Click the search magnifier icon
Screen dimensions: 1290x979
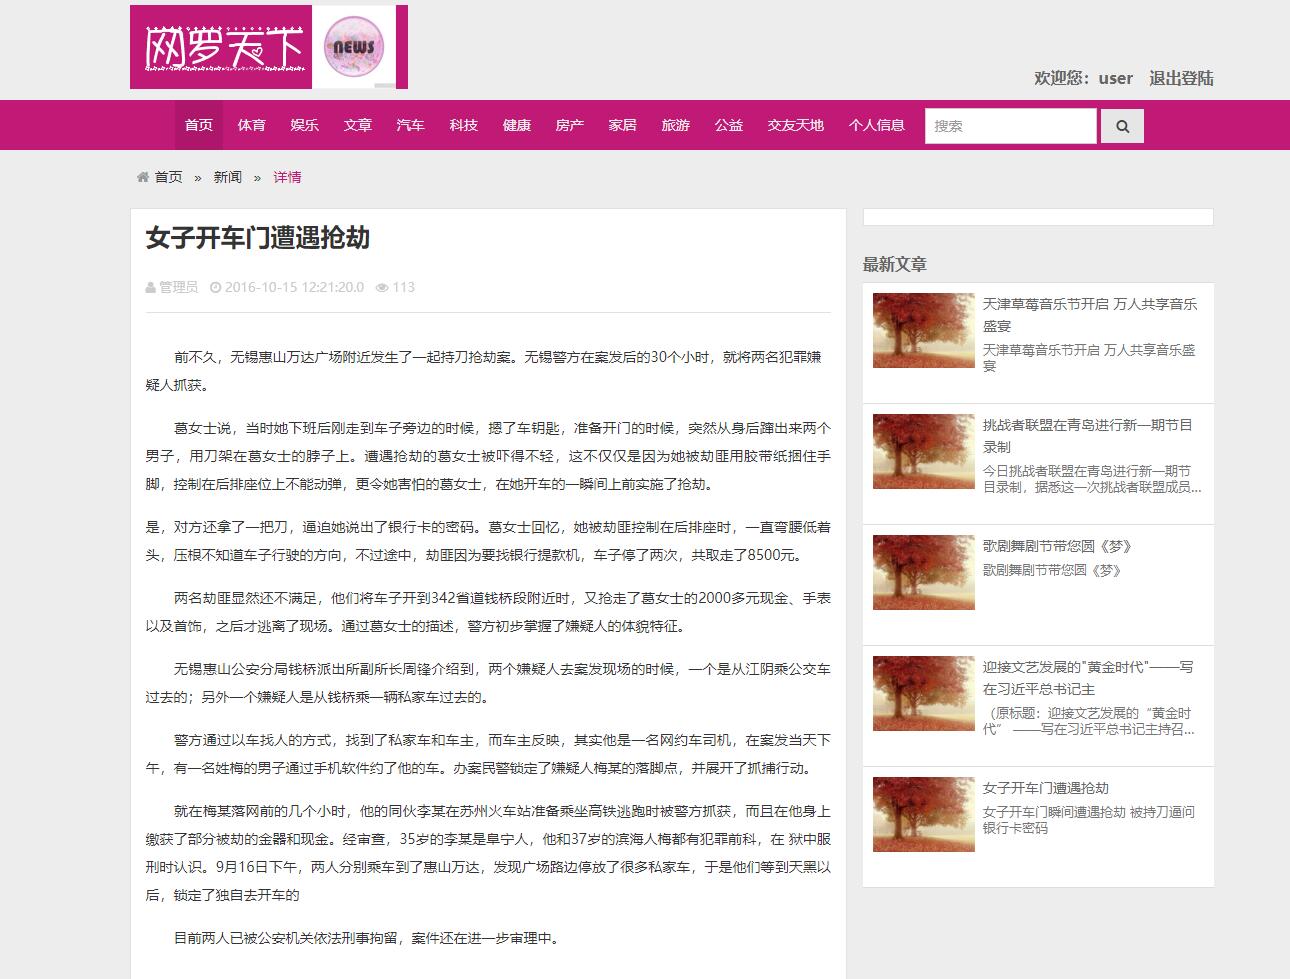(1121, 125)
